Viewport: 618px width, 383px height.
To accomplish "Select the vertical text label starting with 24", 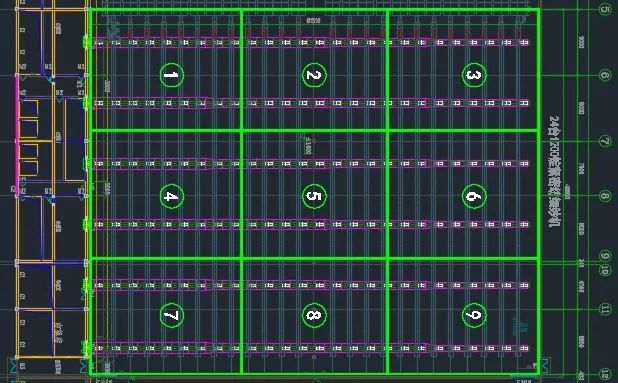I will point(555,171).
